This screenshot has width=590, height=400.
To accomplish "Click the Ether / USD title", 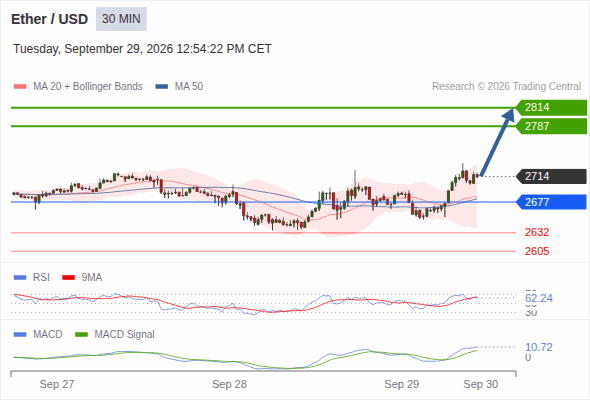I will [49, 19].
